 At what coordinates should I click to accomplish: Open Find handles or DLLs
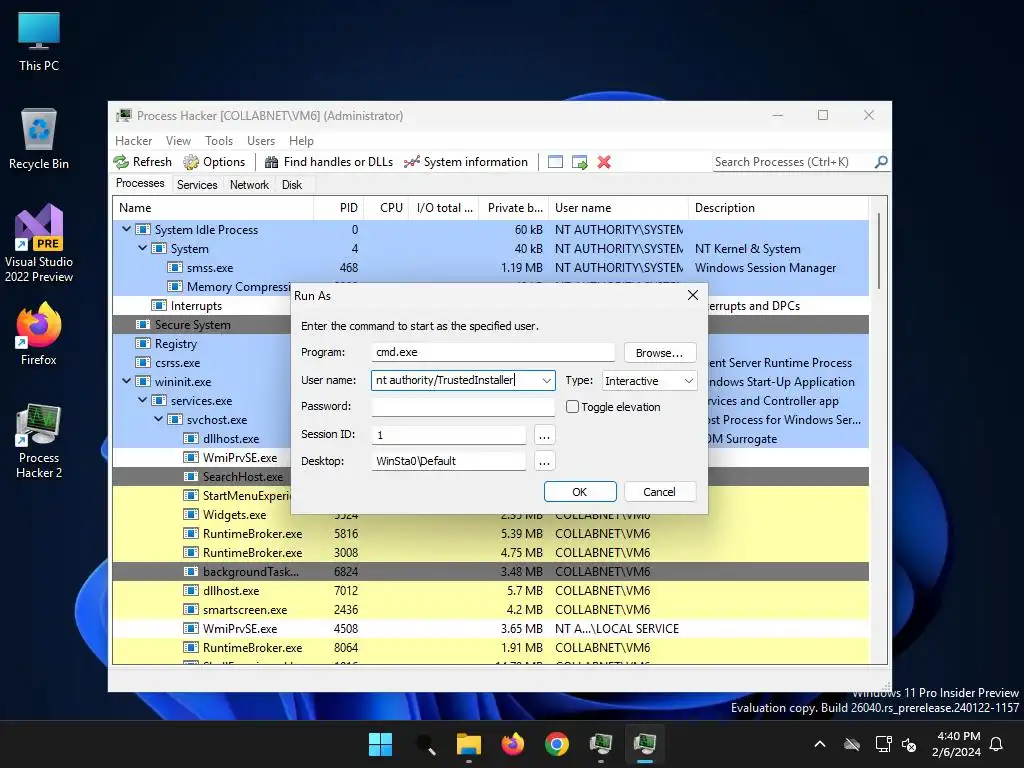pyautogui.click(x=328, y=162)
